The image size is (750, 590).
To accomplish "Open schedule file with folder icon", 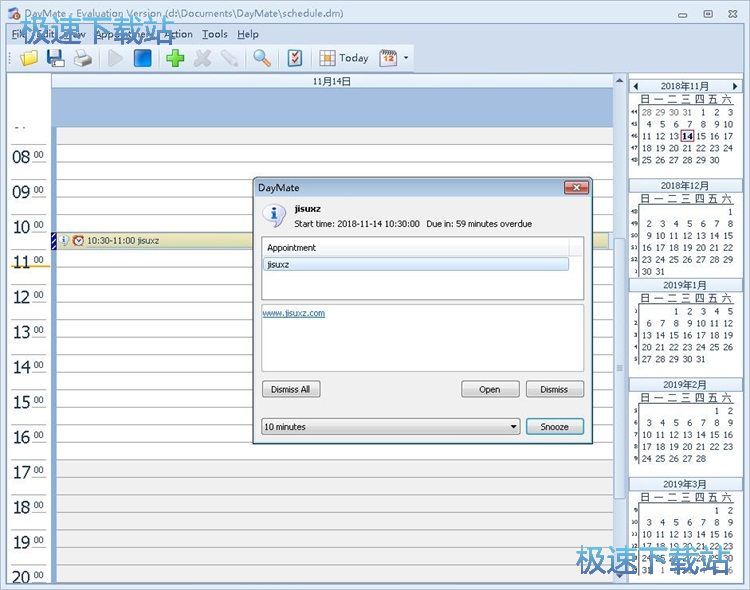I will tap(29, 58).
